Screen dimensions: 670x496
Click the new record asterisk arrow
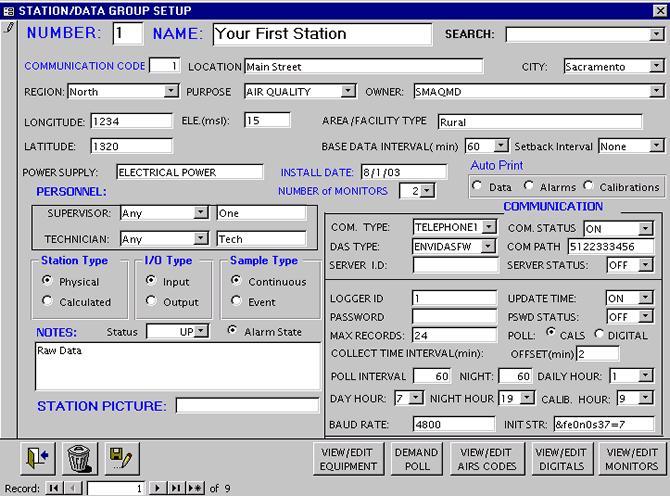coord(194,488)
